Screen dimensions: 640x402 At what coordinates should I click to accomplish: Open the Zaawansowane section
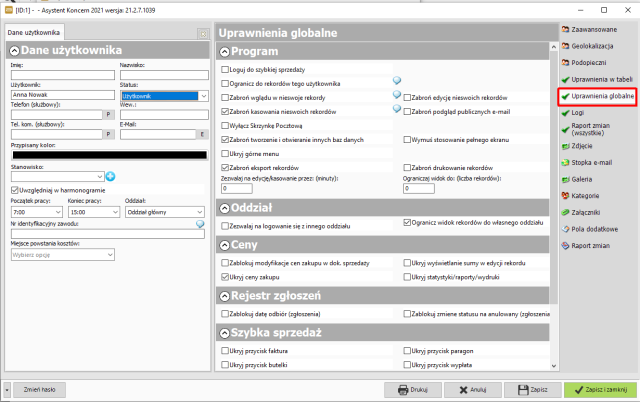589,29
